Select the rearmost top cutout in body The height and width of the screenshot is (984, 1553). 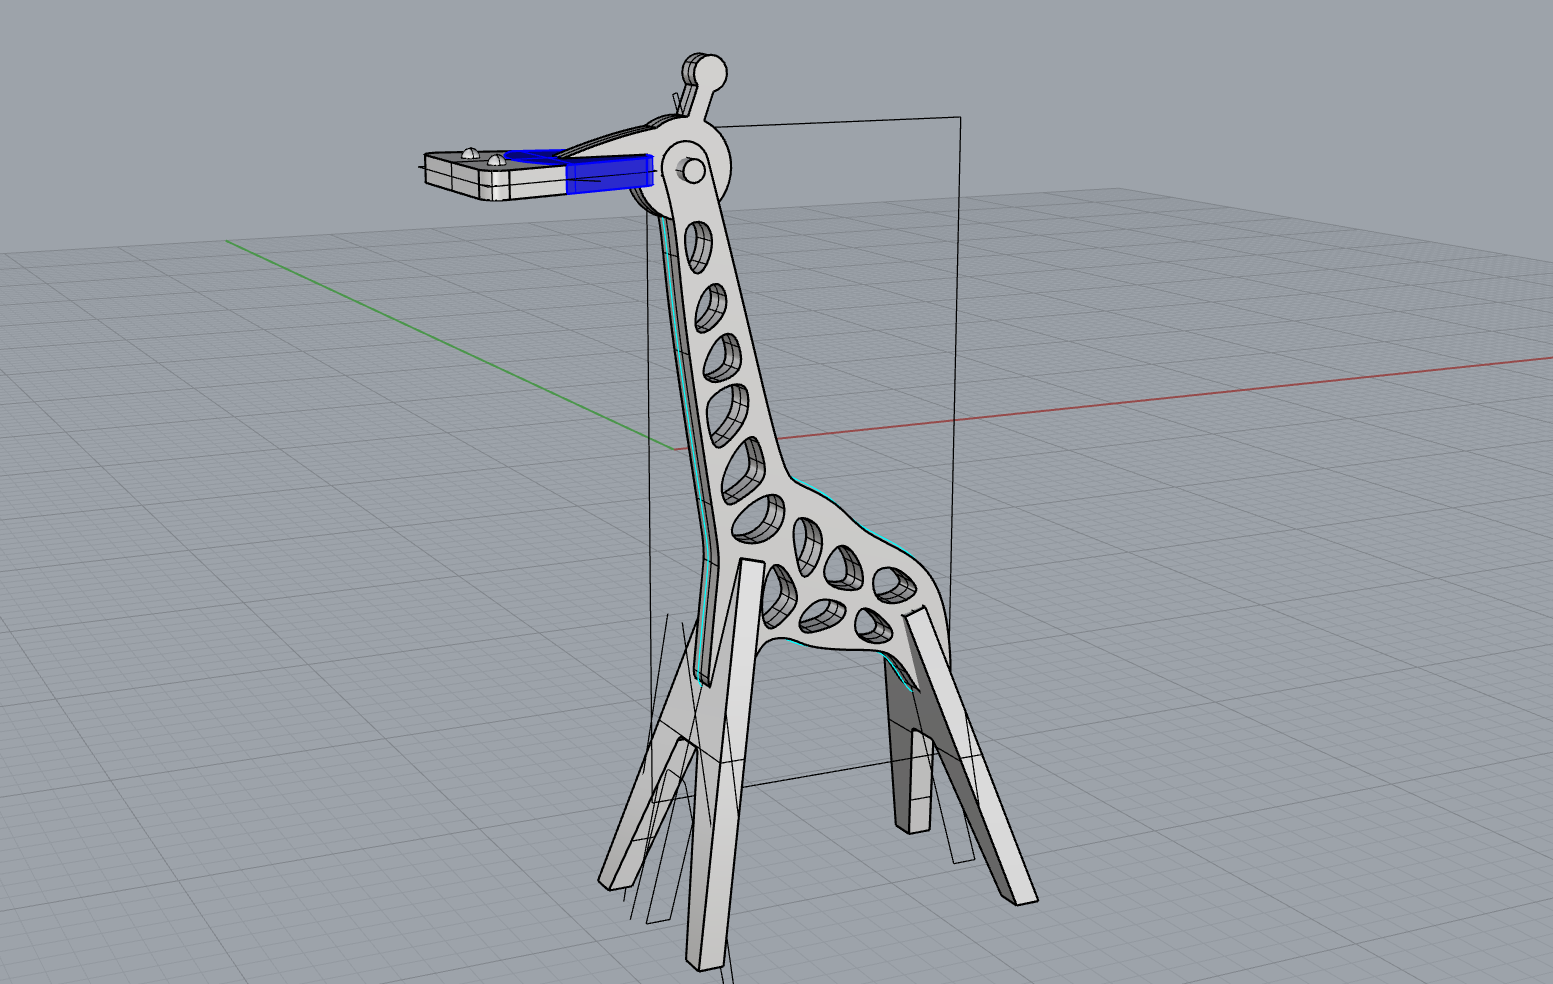click(x=895, y=585)
